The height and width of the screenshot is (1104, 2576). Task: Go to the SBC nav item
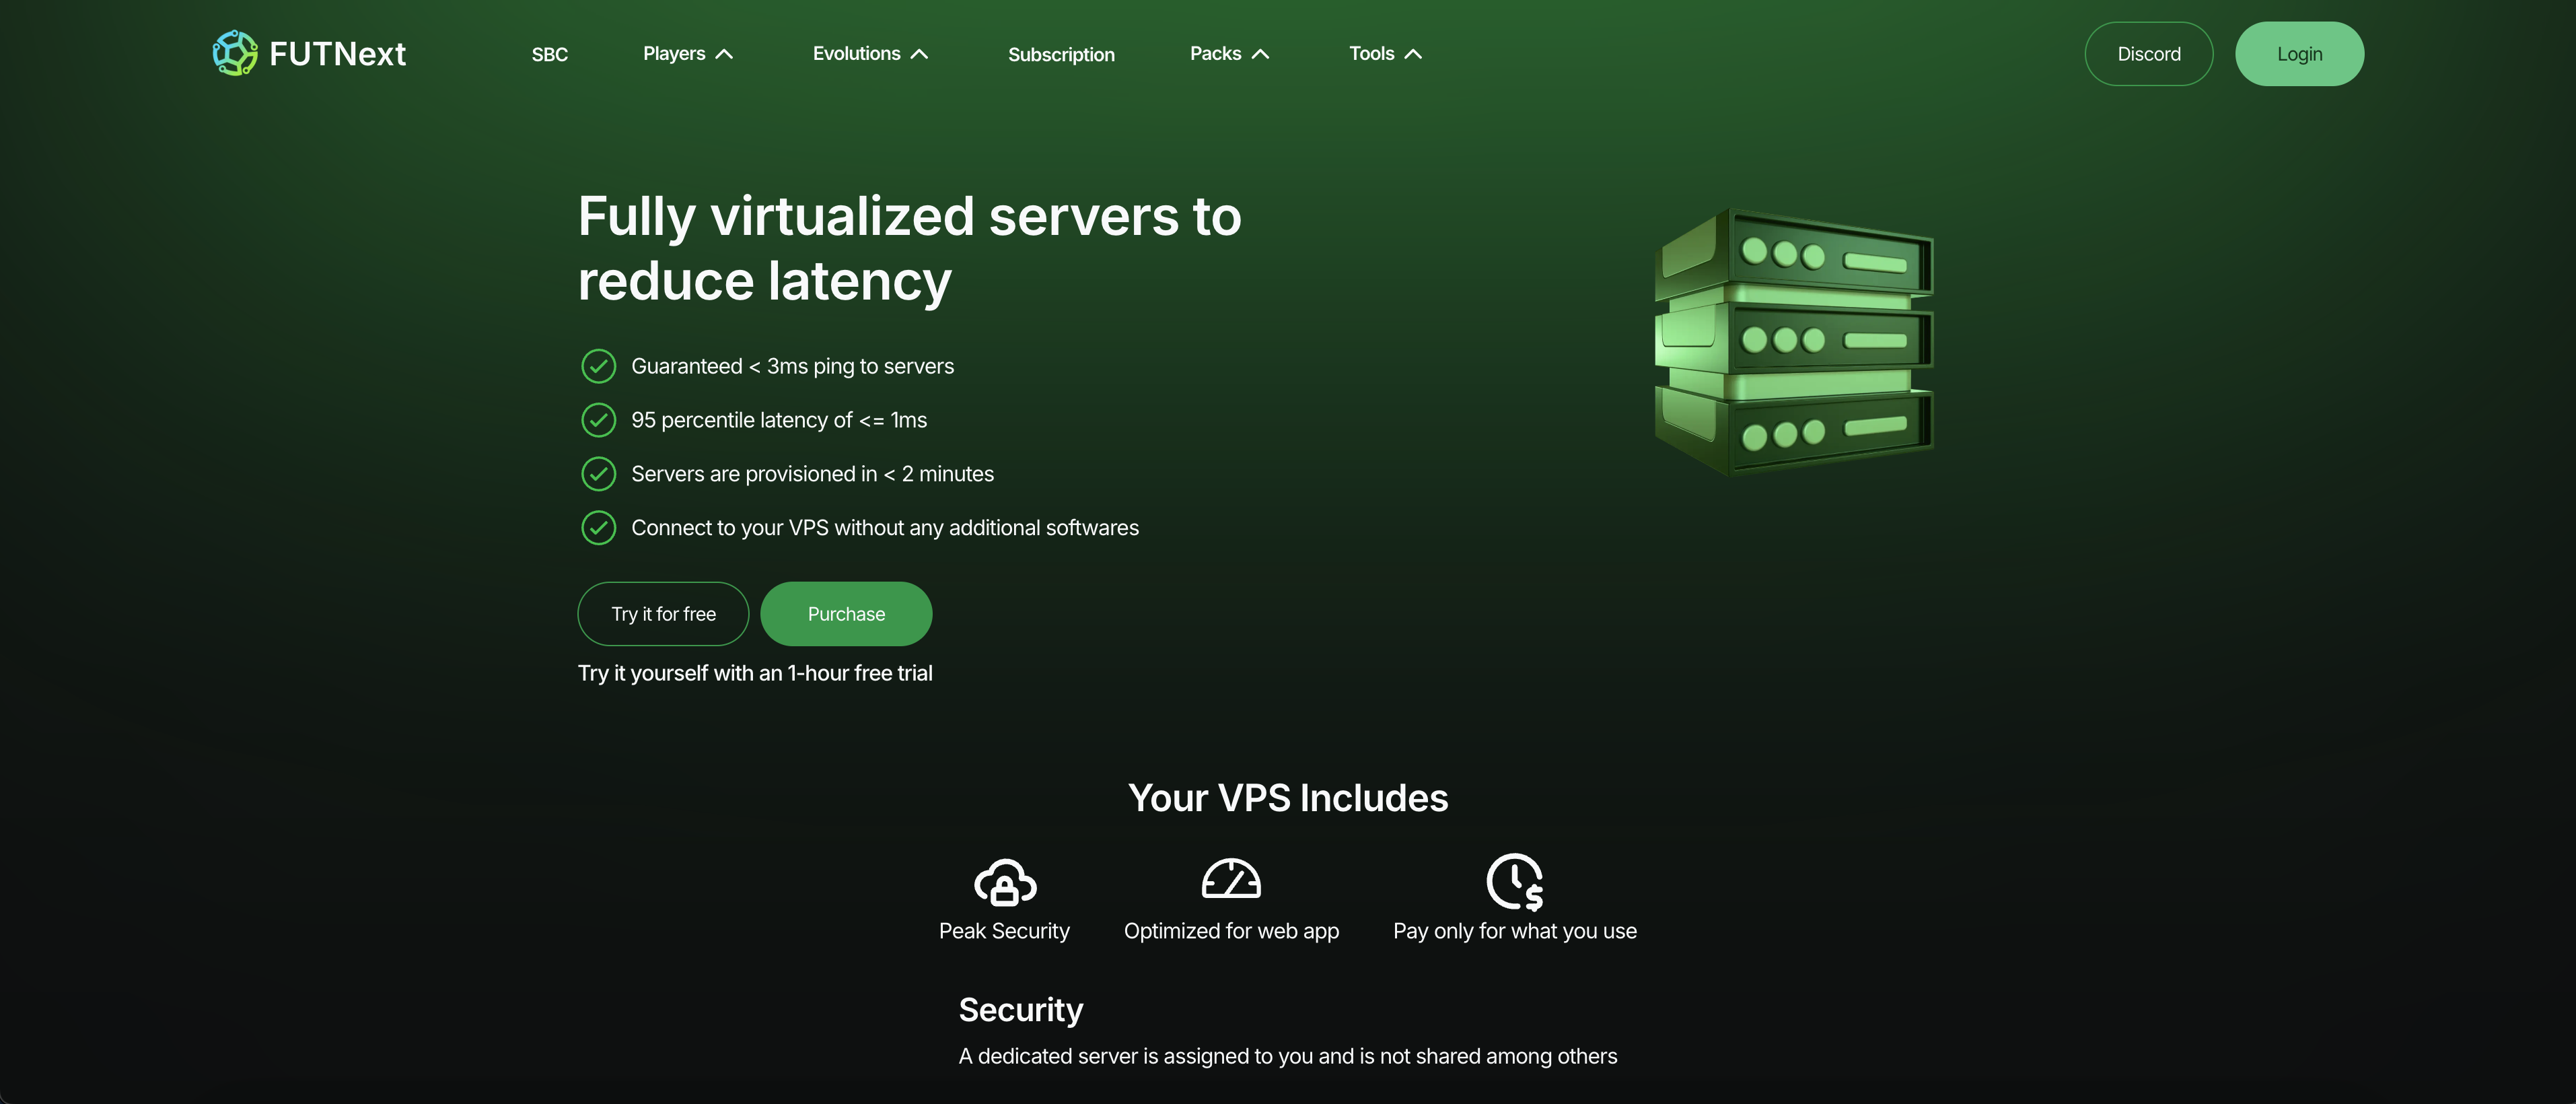[x=549, y=55]
